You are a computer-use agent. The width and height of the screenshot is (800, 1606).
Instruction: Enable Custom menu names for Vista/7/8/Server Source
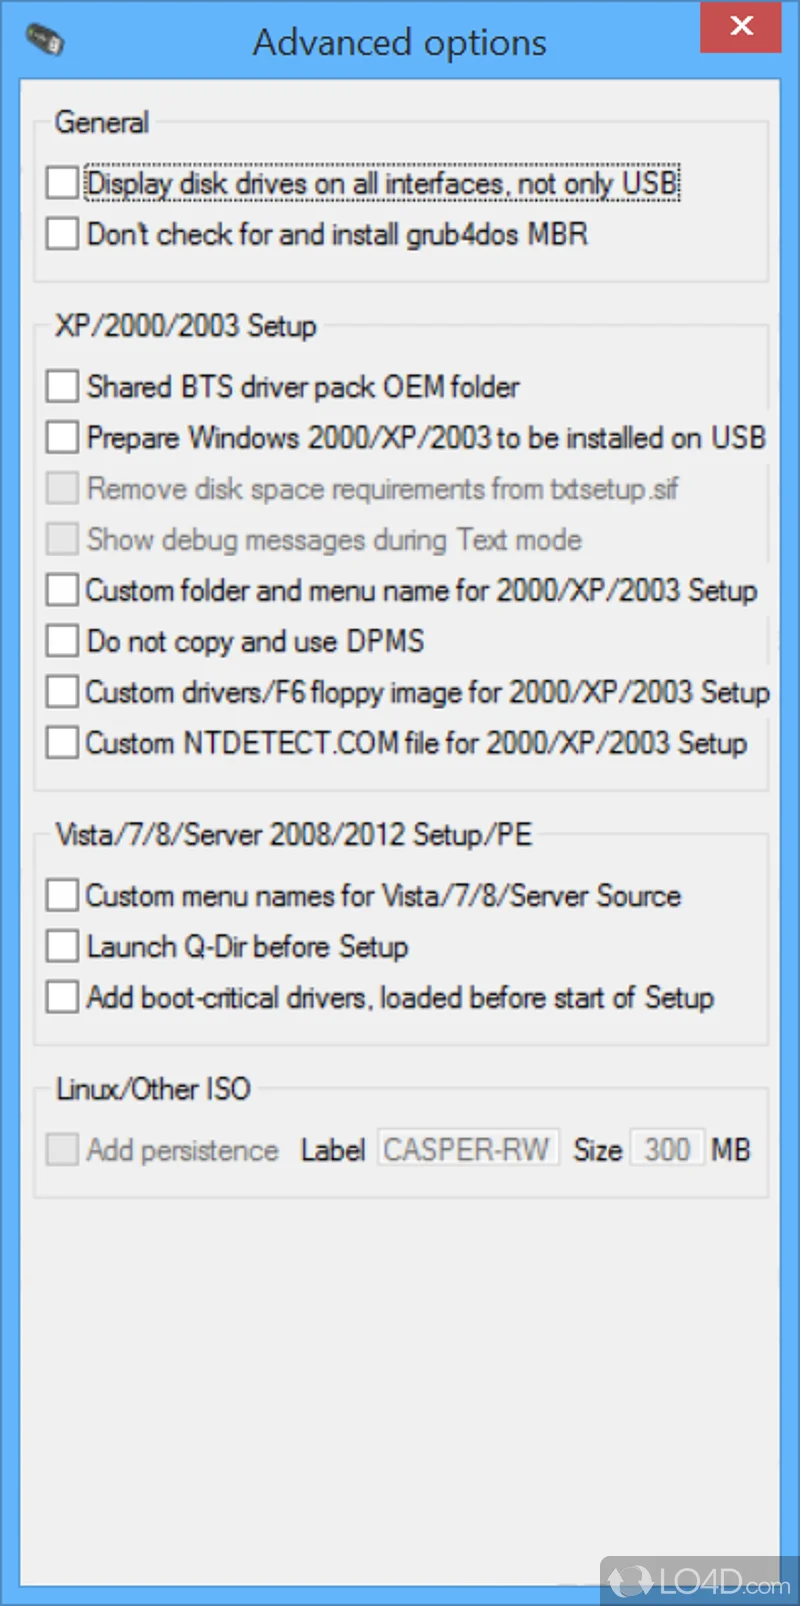pyautogui.click(x=62, y=895)
